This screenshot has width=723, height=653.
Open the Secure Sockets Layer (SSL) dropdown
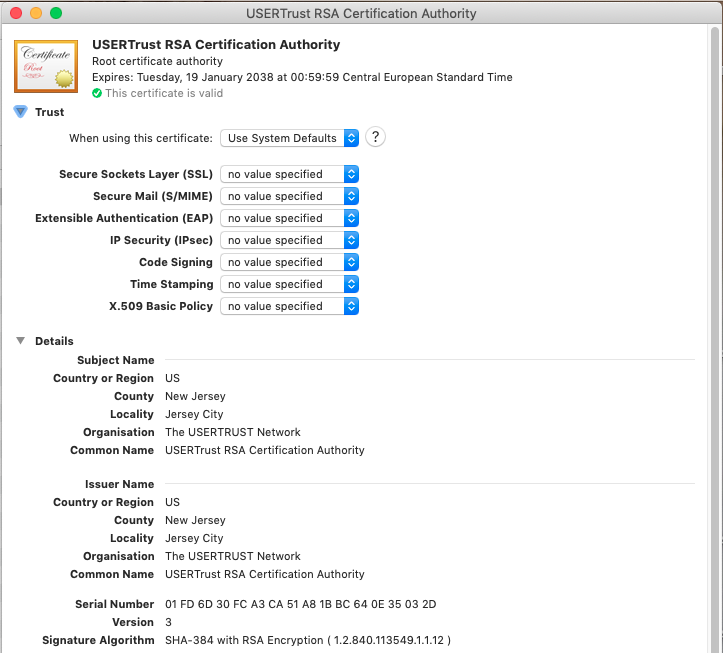pyautogui.click(x=289, y=174)
